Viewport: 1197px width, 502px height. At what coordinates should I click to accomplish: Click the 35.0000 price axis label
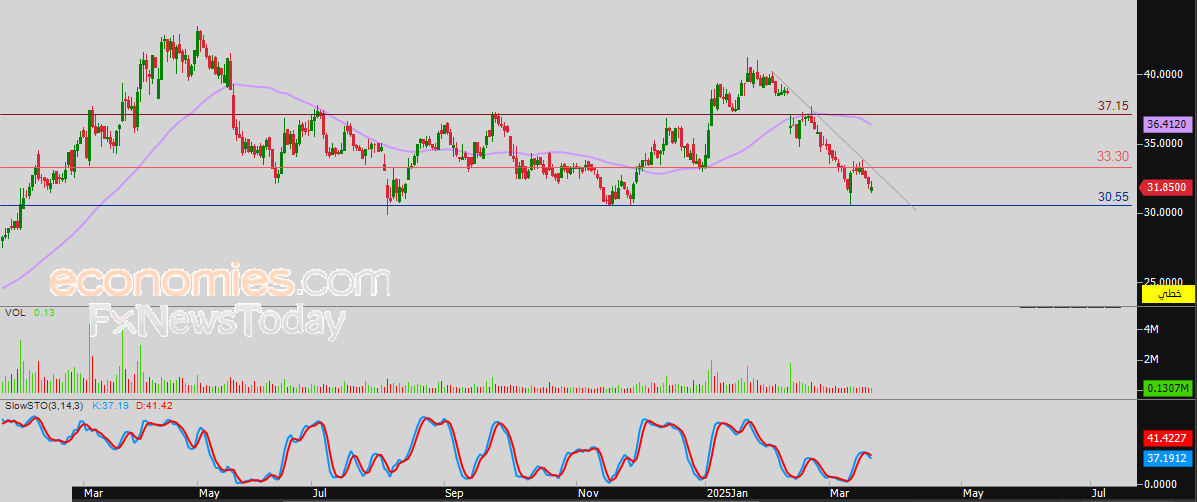tap(1163, 143)
